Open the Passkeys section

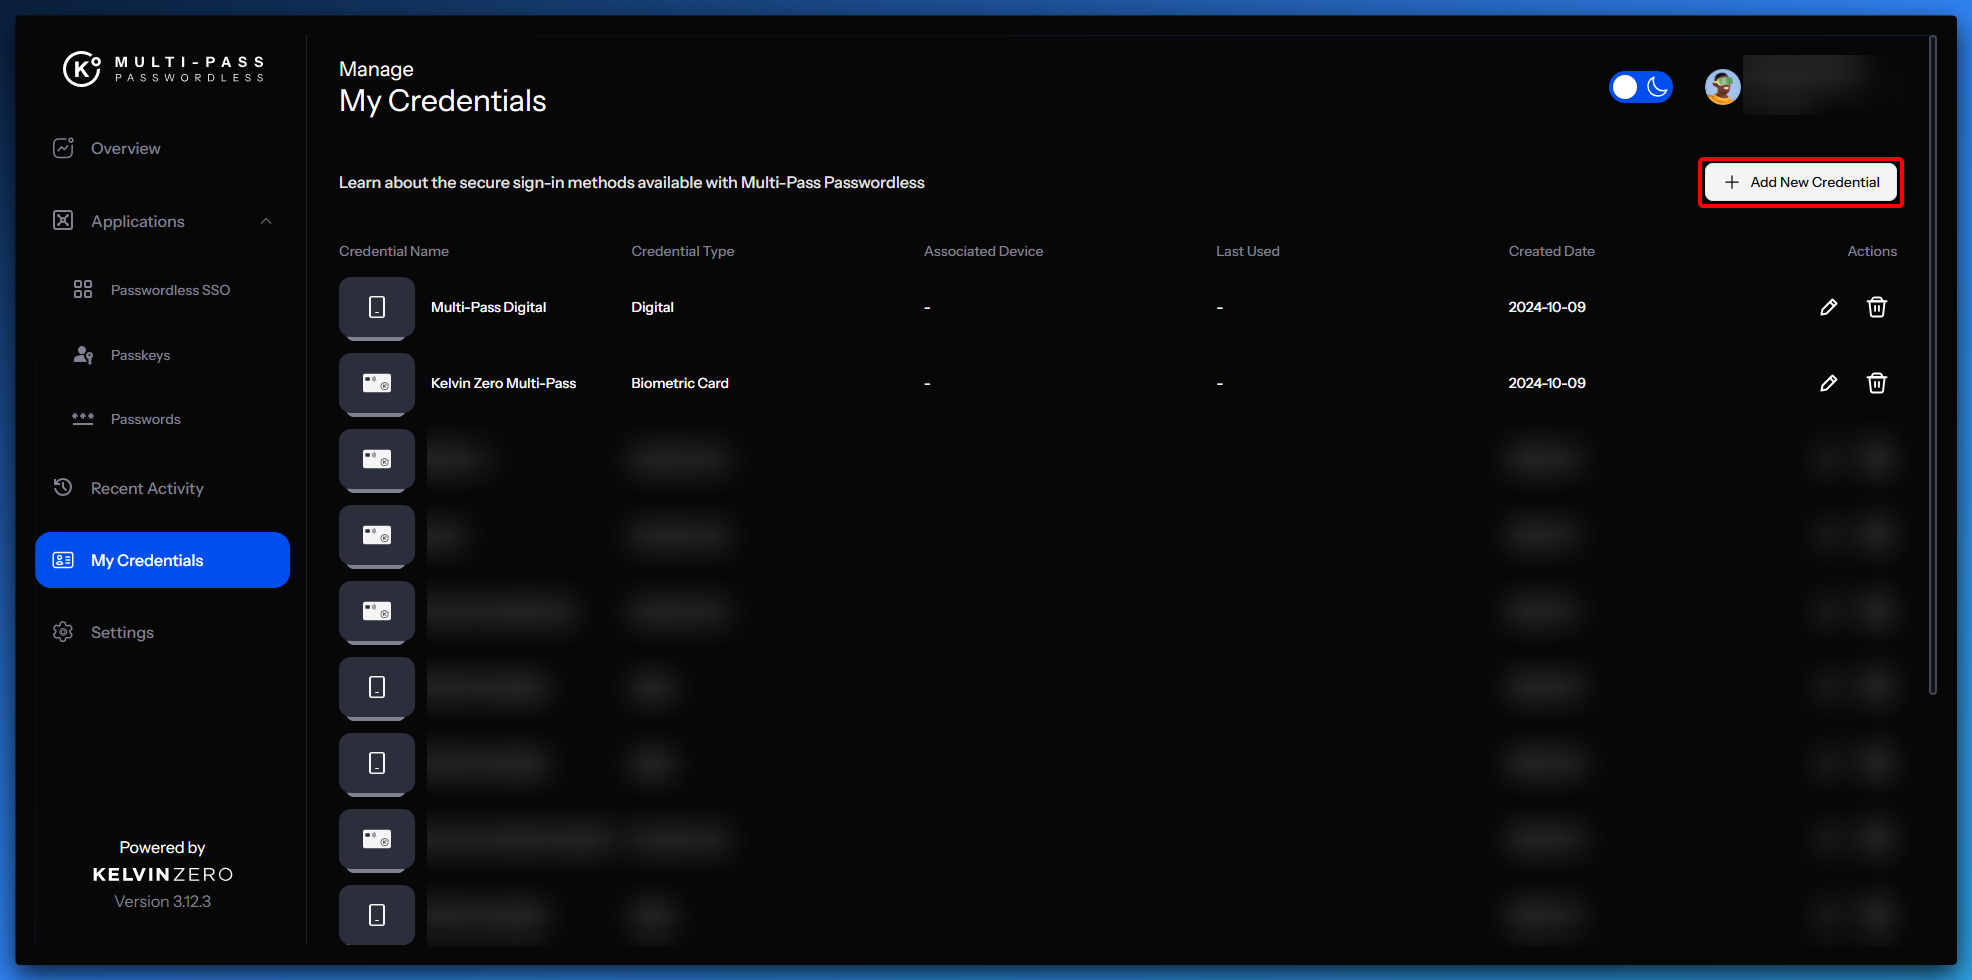(x=140, y=355)
